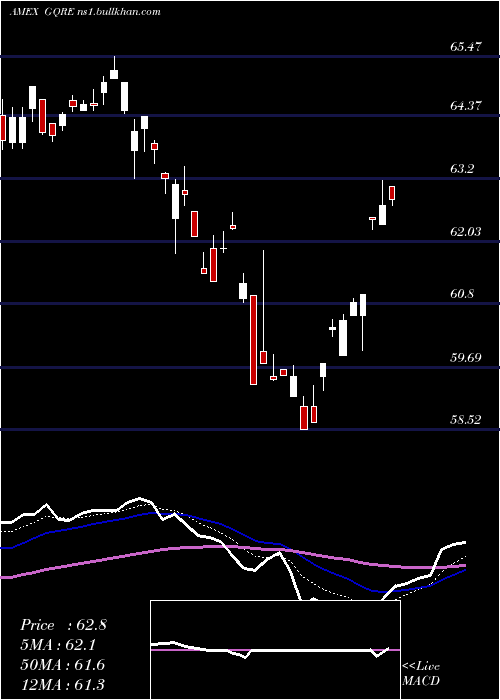Click the lowest red candle at 58.52
The height and width of the screenshot is (700, 500).
[304, 418]
